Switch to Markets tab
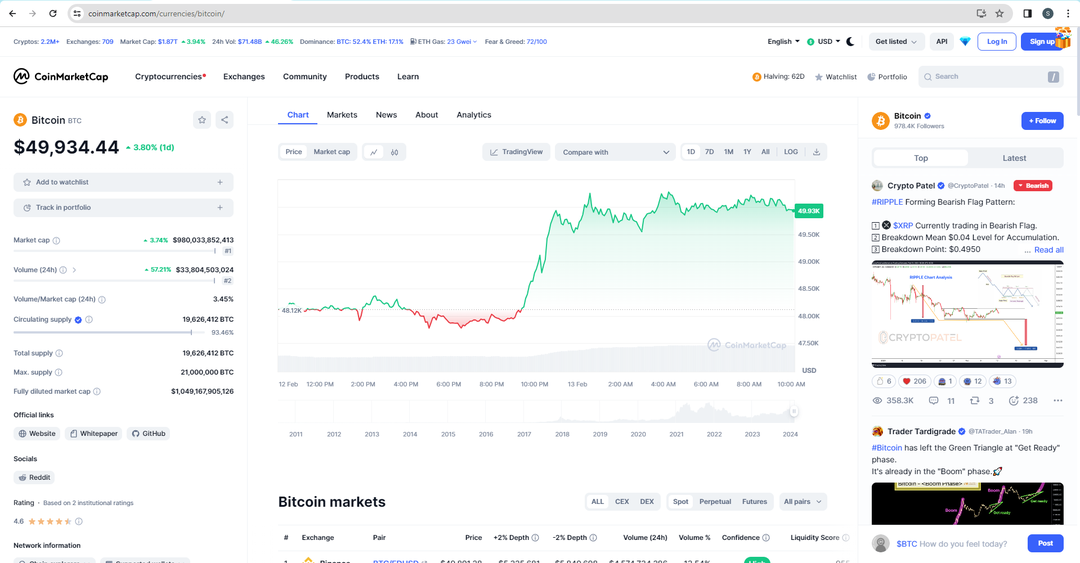1080x563 pixels. click(x=342, y=115)
